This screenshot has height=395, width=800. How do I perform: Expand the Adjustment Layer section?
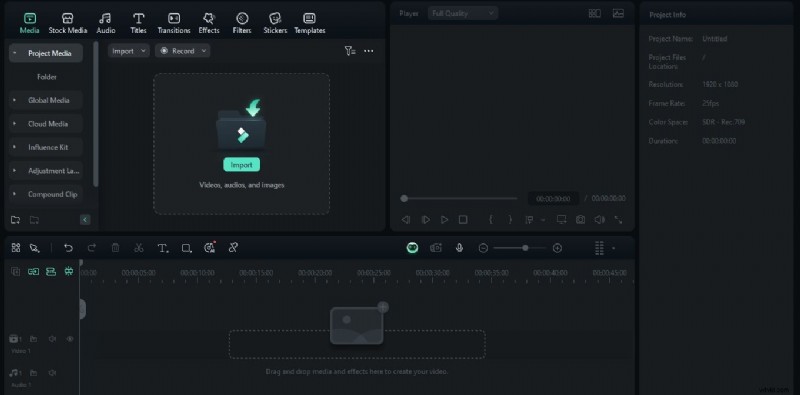(x=15, y=170)
